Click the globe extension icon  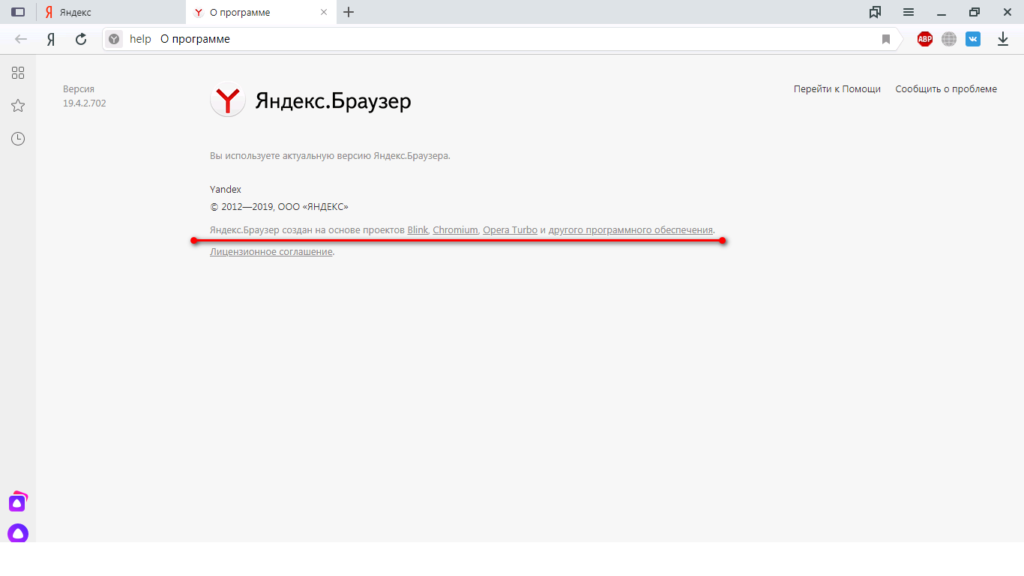(949, 39)
